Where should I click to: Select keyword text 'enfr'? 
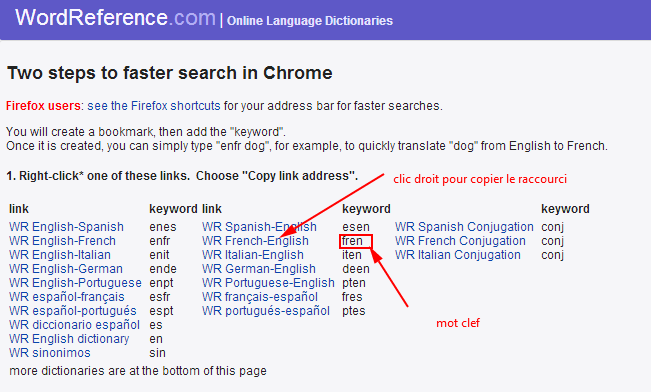click(x=160, y=241)
